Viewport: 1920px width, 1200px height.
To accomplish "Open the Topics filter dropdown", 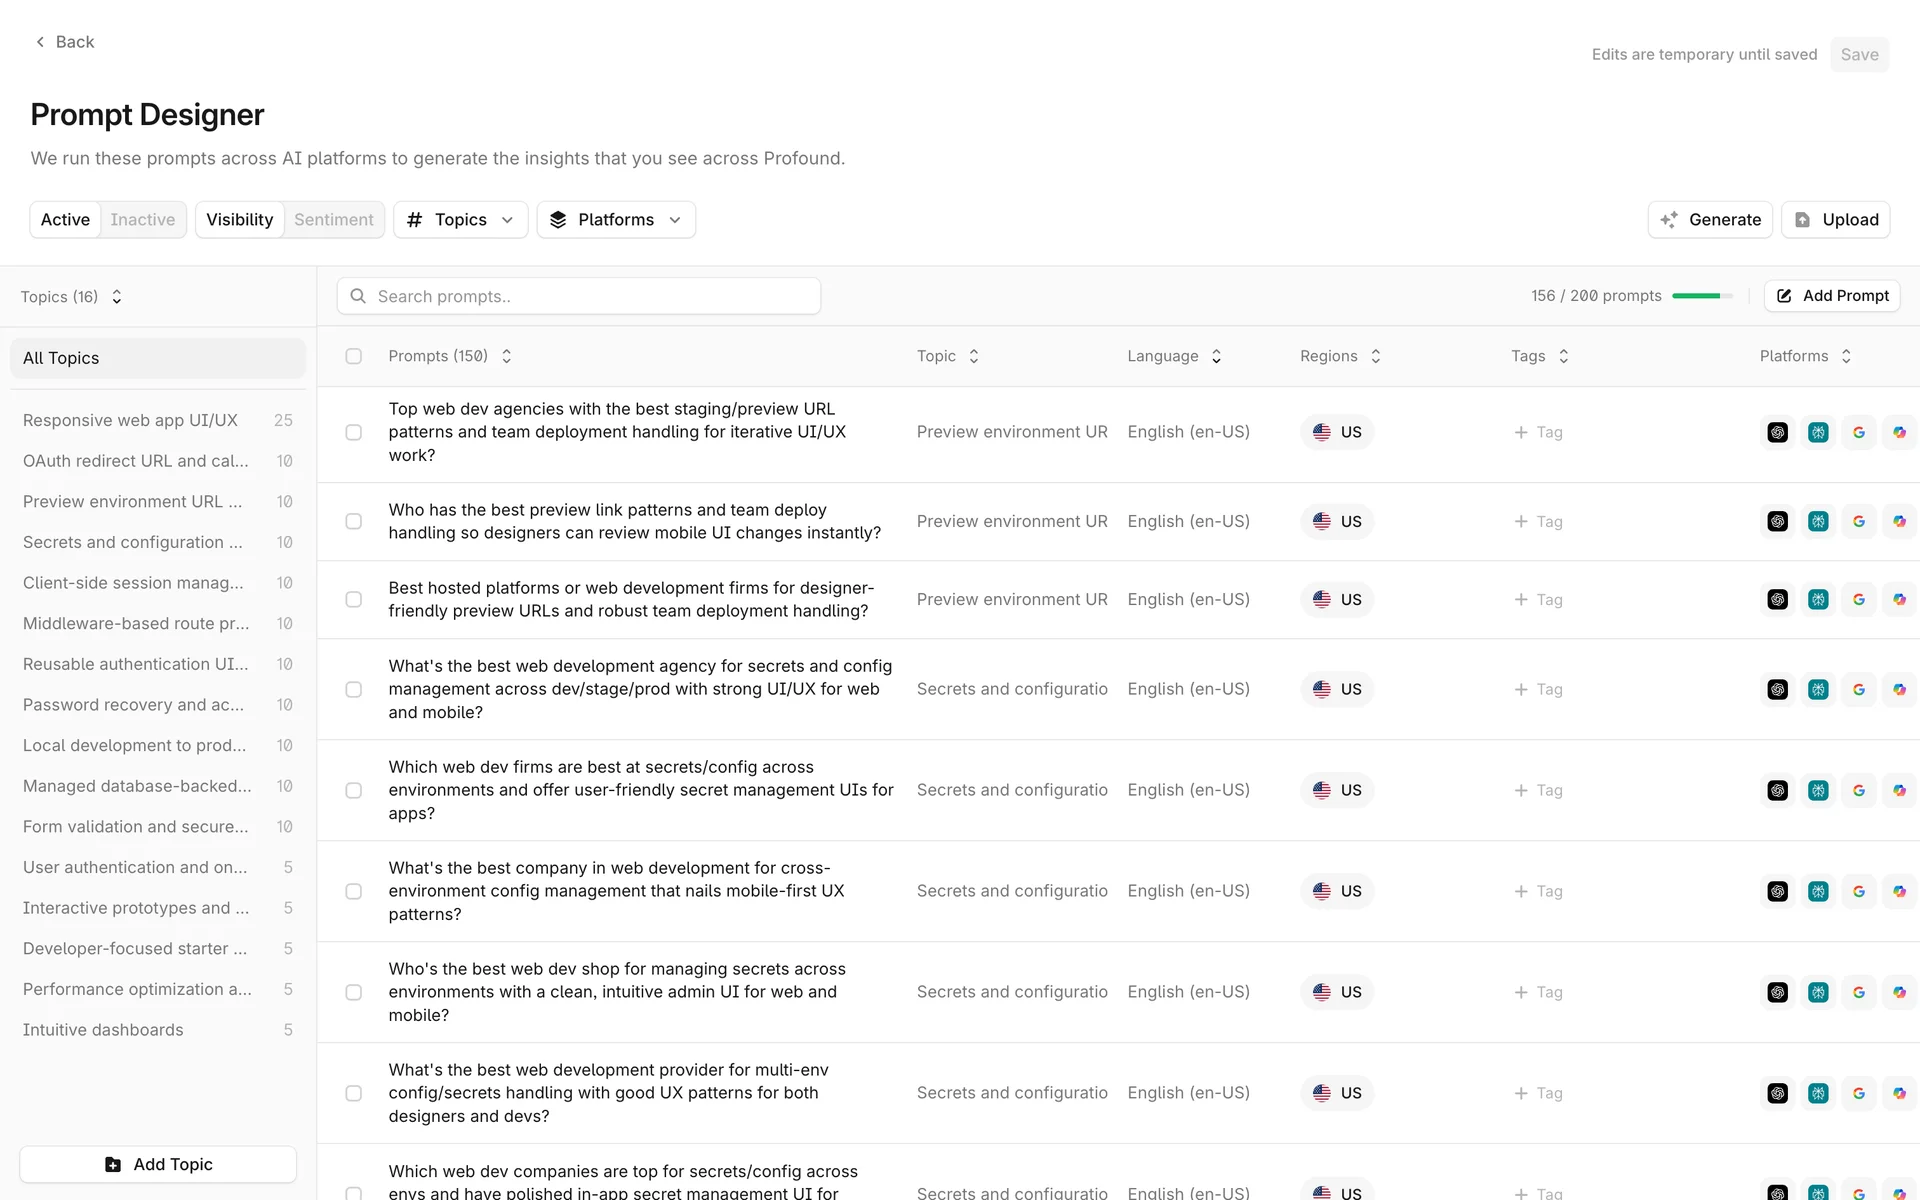I will [461, 220].
